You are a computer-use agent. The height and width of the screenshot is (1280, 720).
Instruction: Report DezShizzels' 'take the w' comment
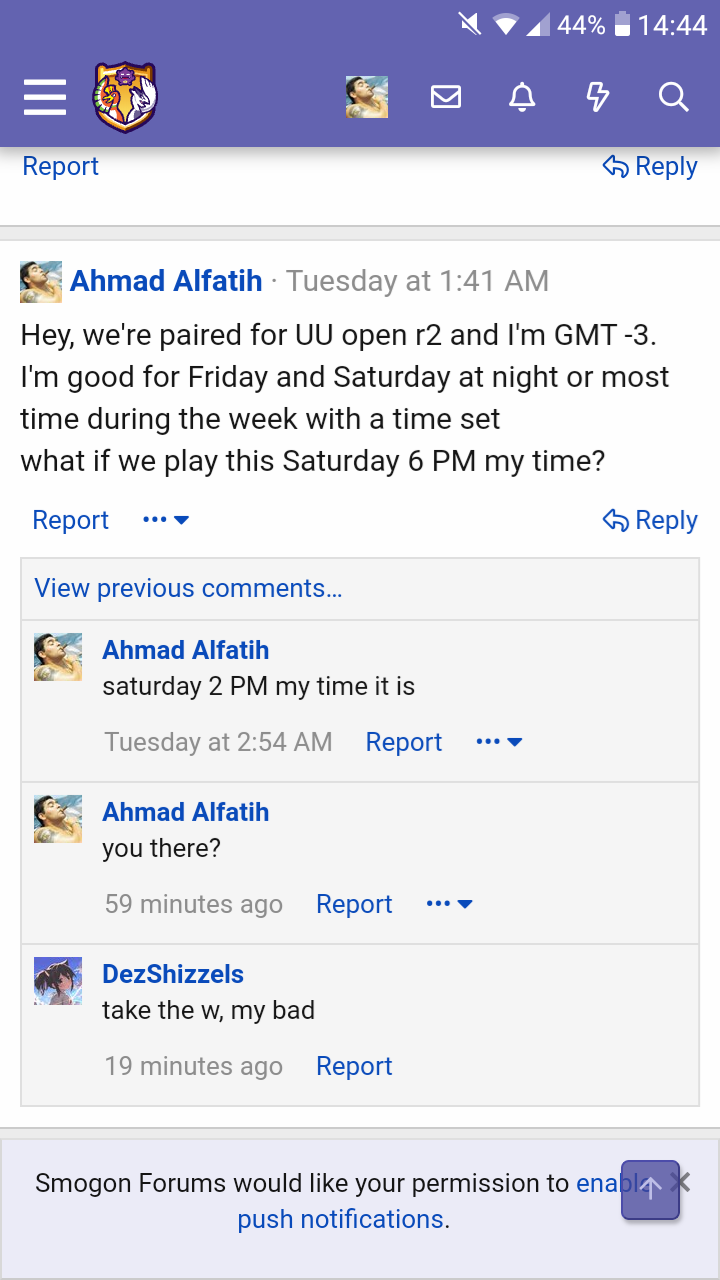[354, 1066]
